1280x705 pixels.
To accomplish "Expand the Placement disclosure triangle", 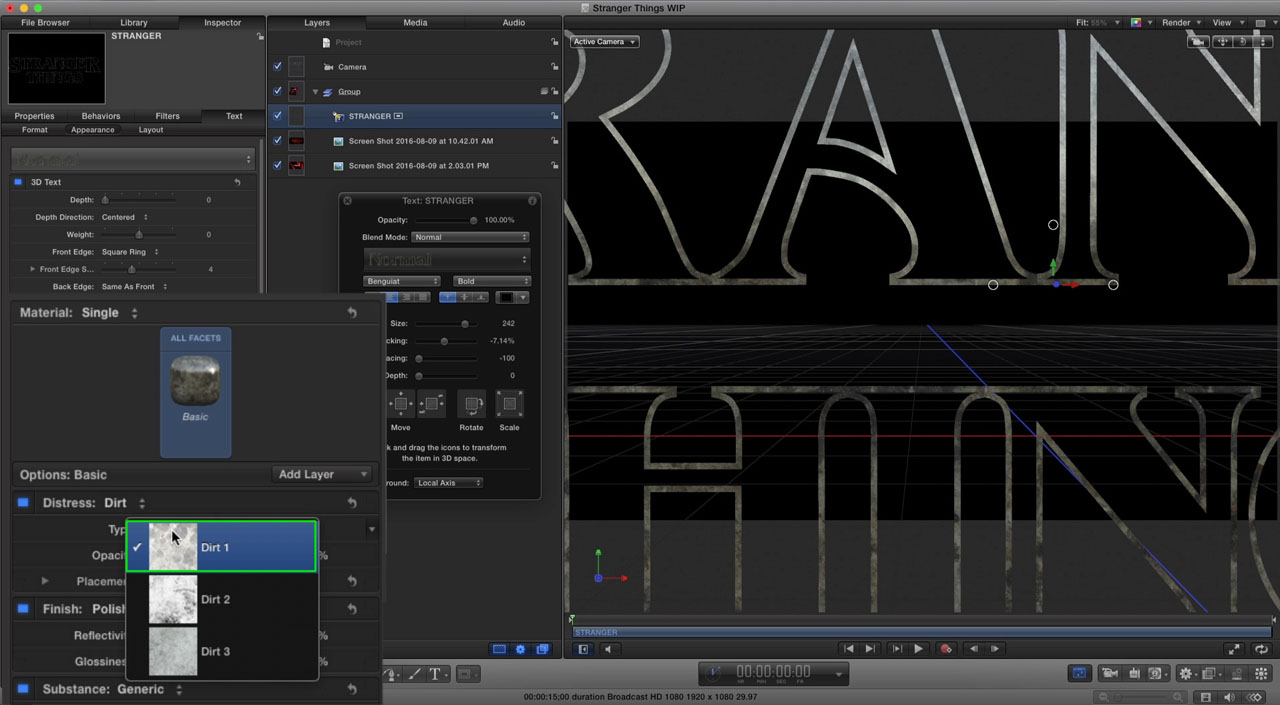I will tap(45, 581).
